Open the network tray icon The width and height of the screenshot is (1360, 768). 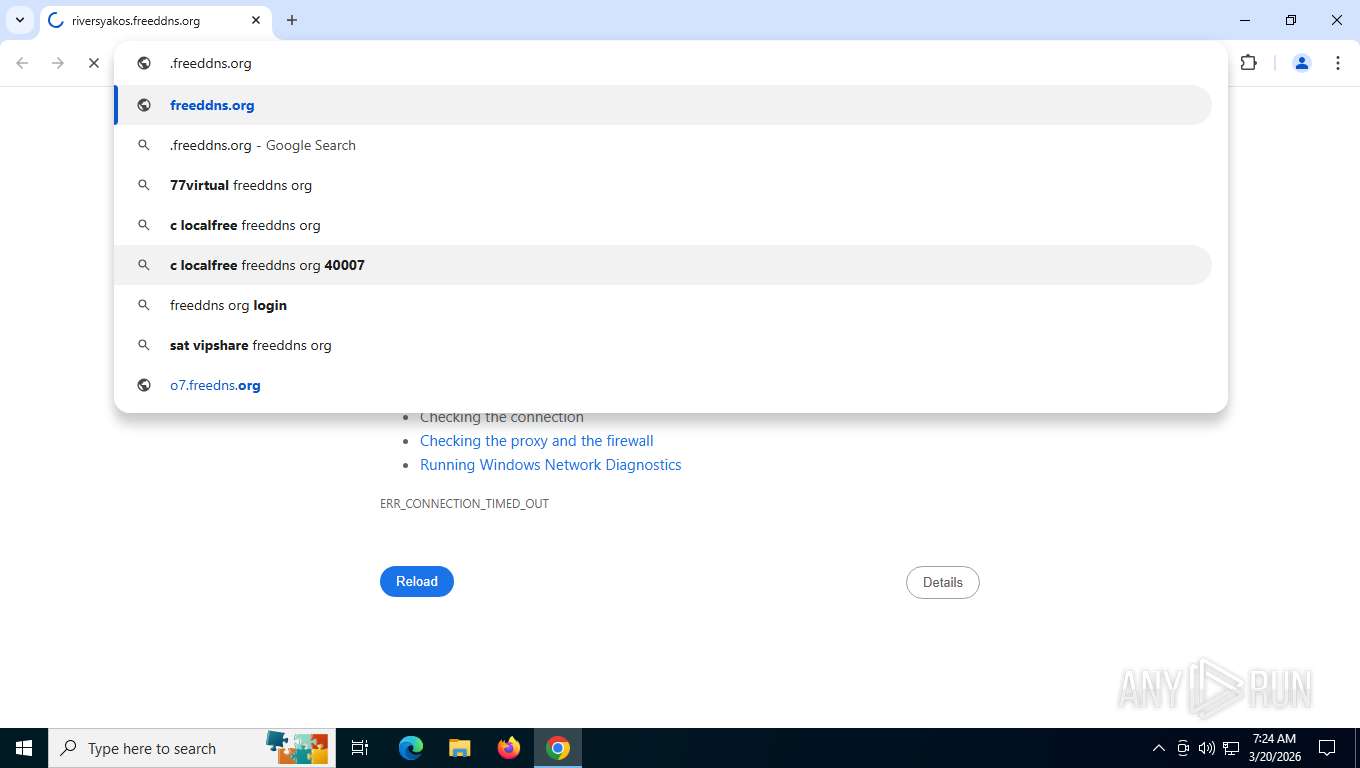coord(1231,748)
